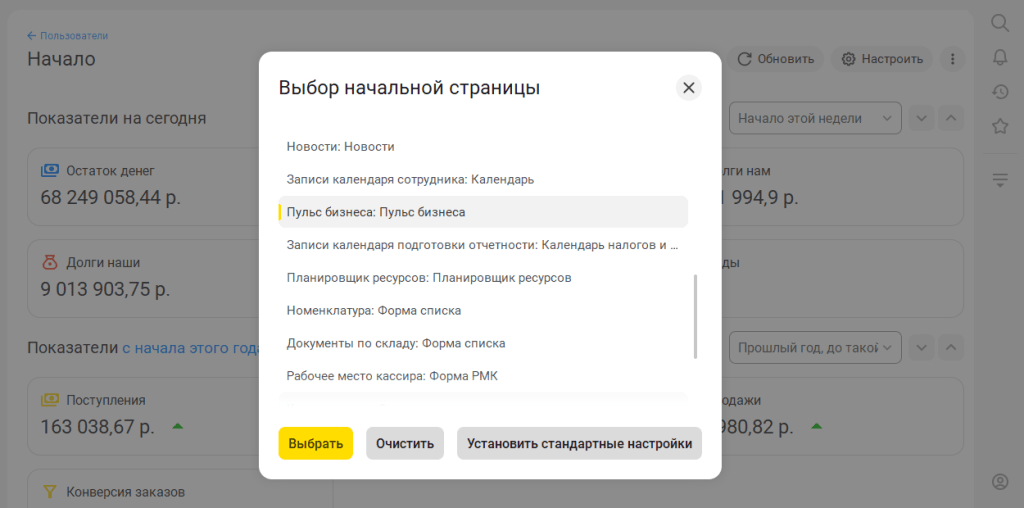Image resolution: width=1024 pixels, height=508 pixels.
Task: Open the three-dot more options menu
Action: [x=952, y=59]
